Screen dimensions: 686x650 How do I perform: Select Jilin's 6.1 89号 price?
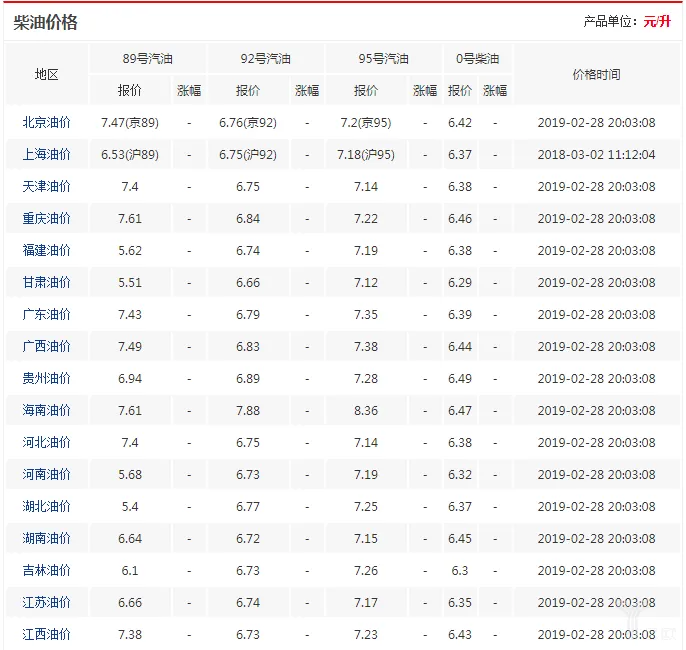click(x=130, y=570)
